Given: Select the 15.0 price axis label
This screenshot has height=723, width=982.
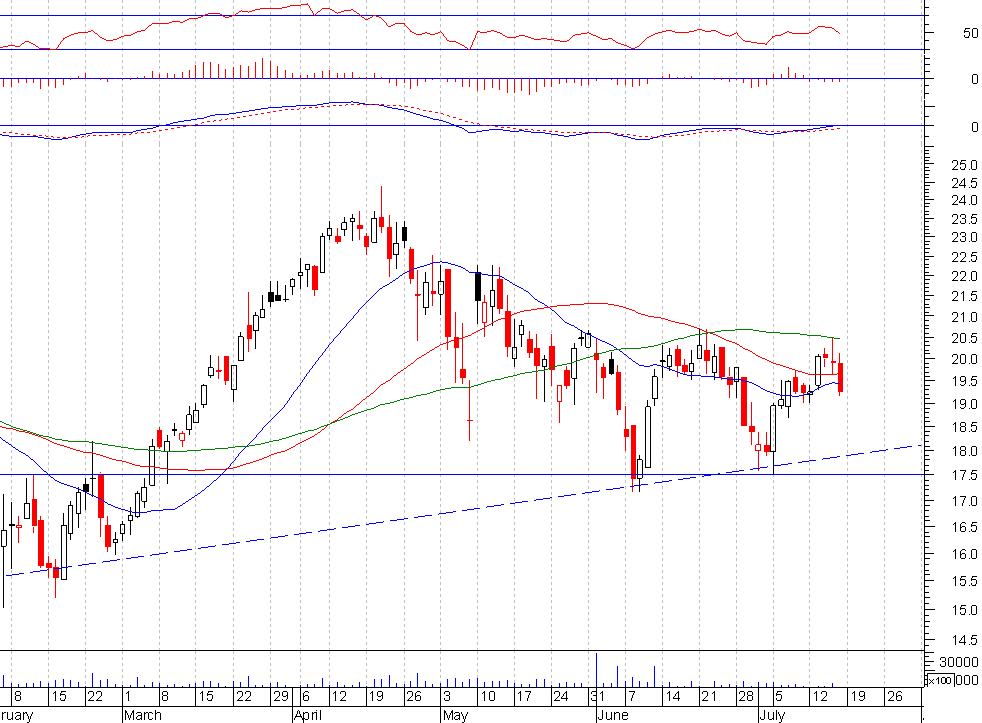Looking at the screenshot, I should click(964, 610).
